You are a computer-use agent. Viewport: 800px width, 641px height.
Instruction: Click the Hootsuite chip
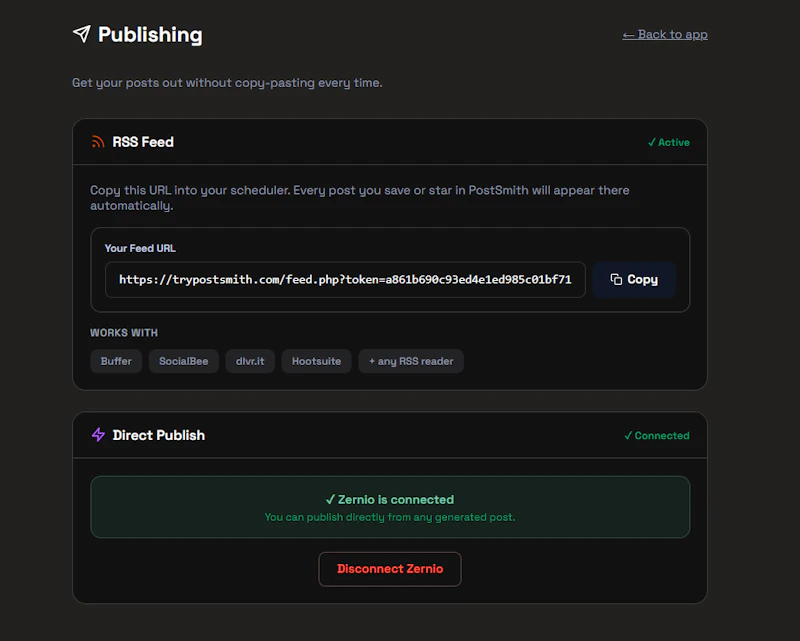(316, 361)
